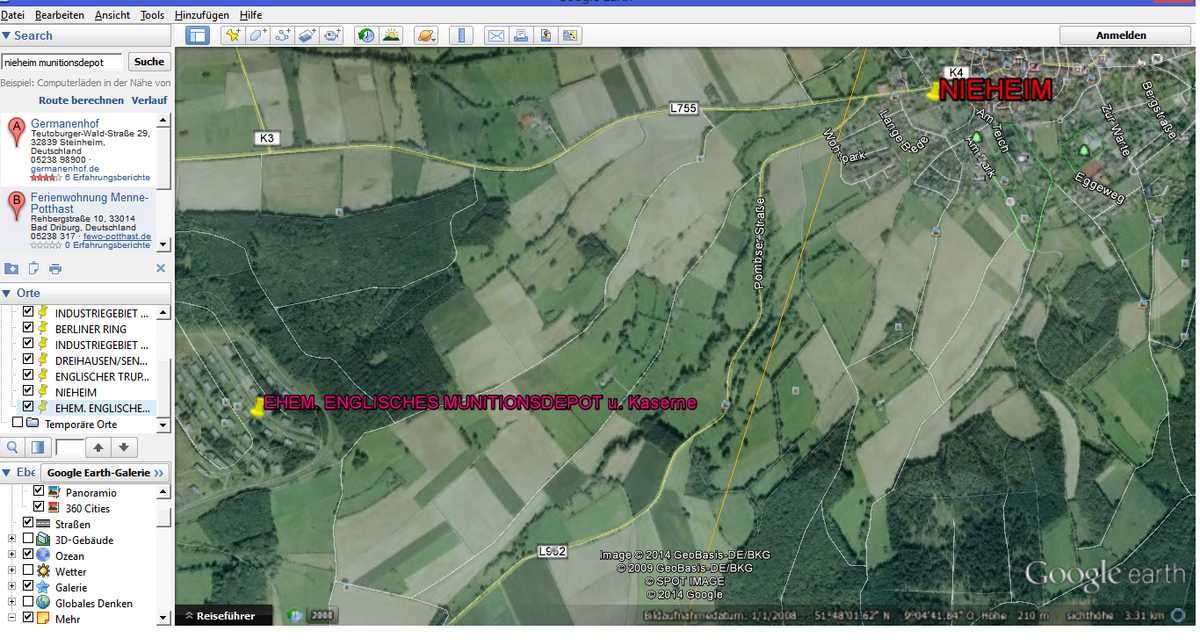Screen dimensions: 1200x640
Task: Open the Datei menu
Action: [13, 15]
